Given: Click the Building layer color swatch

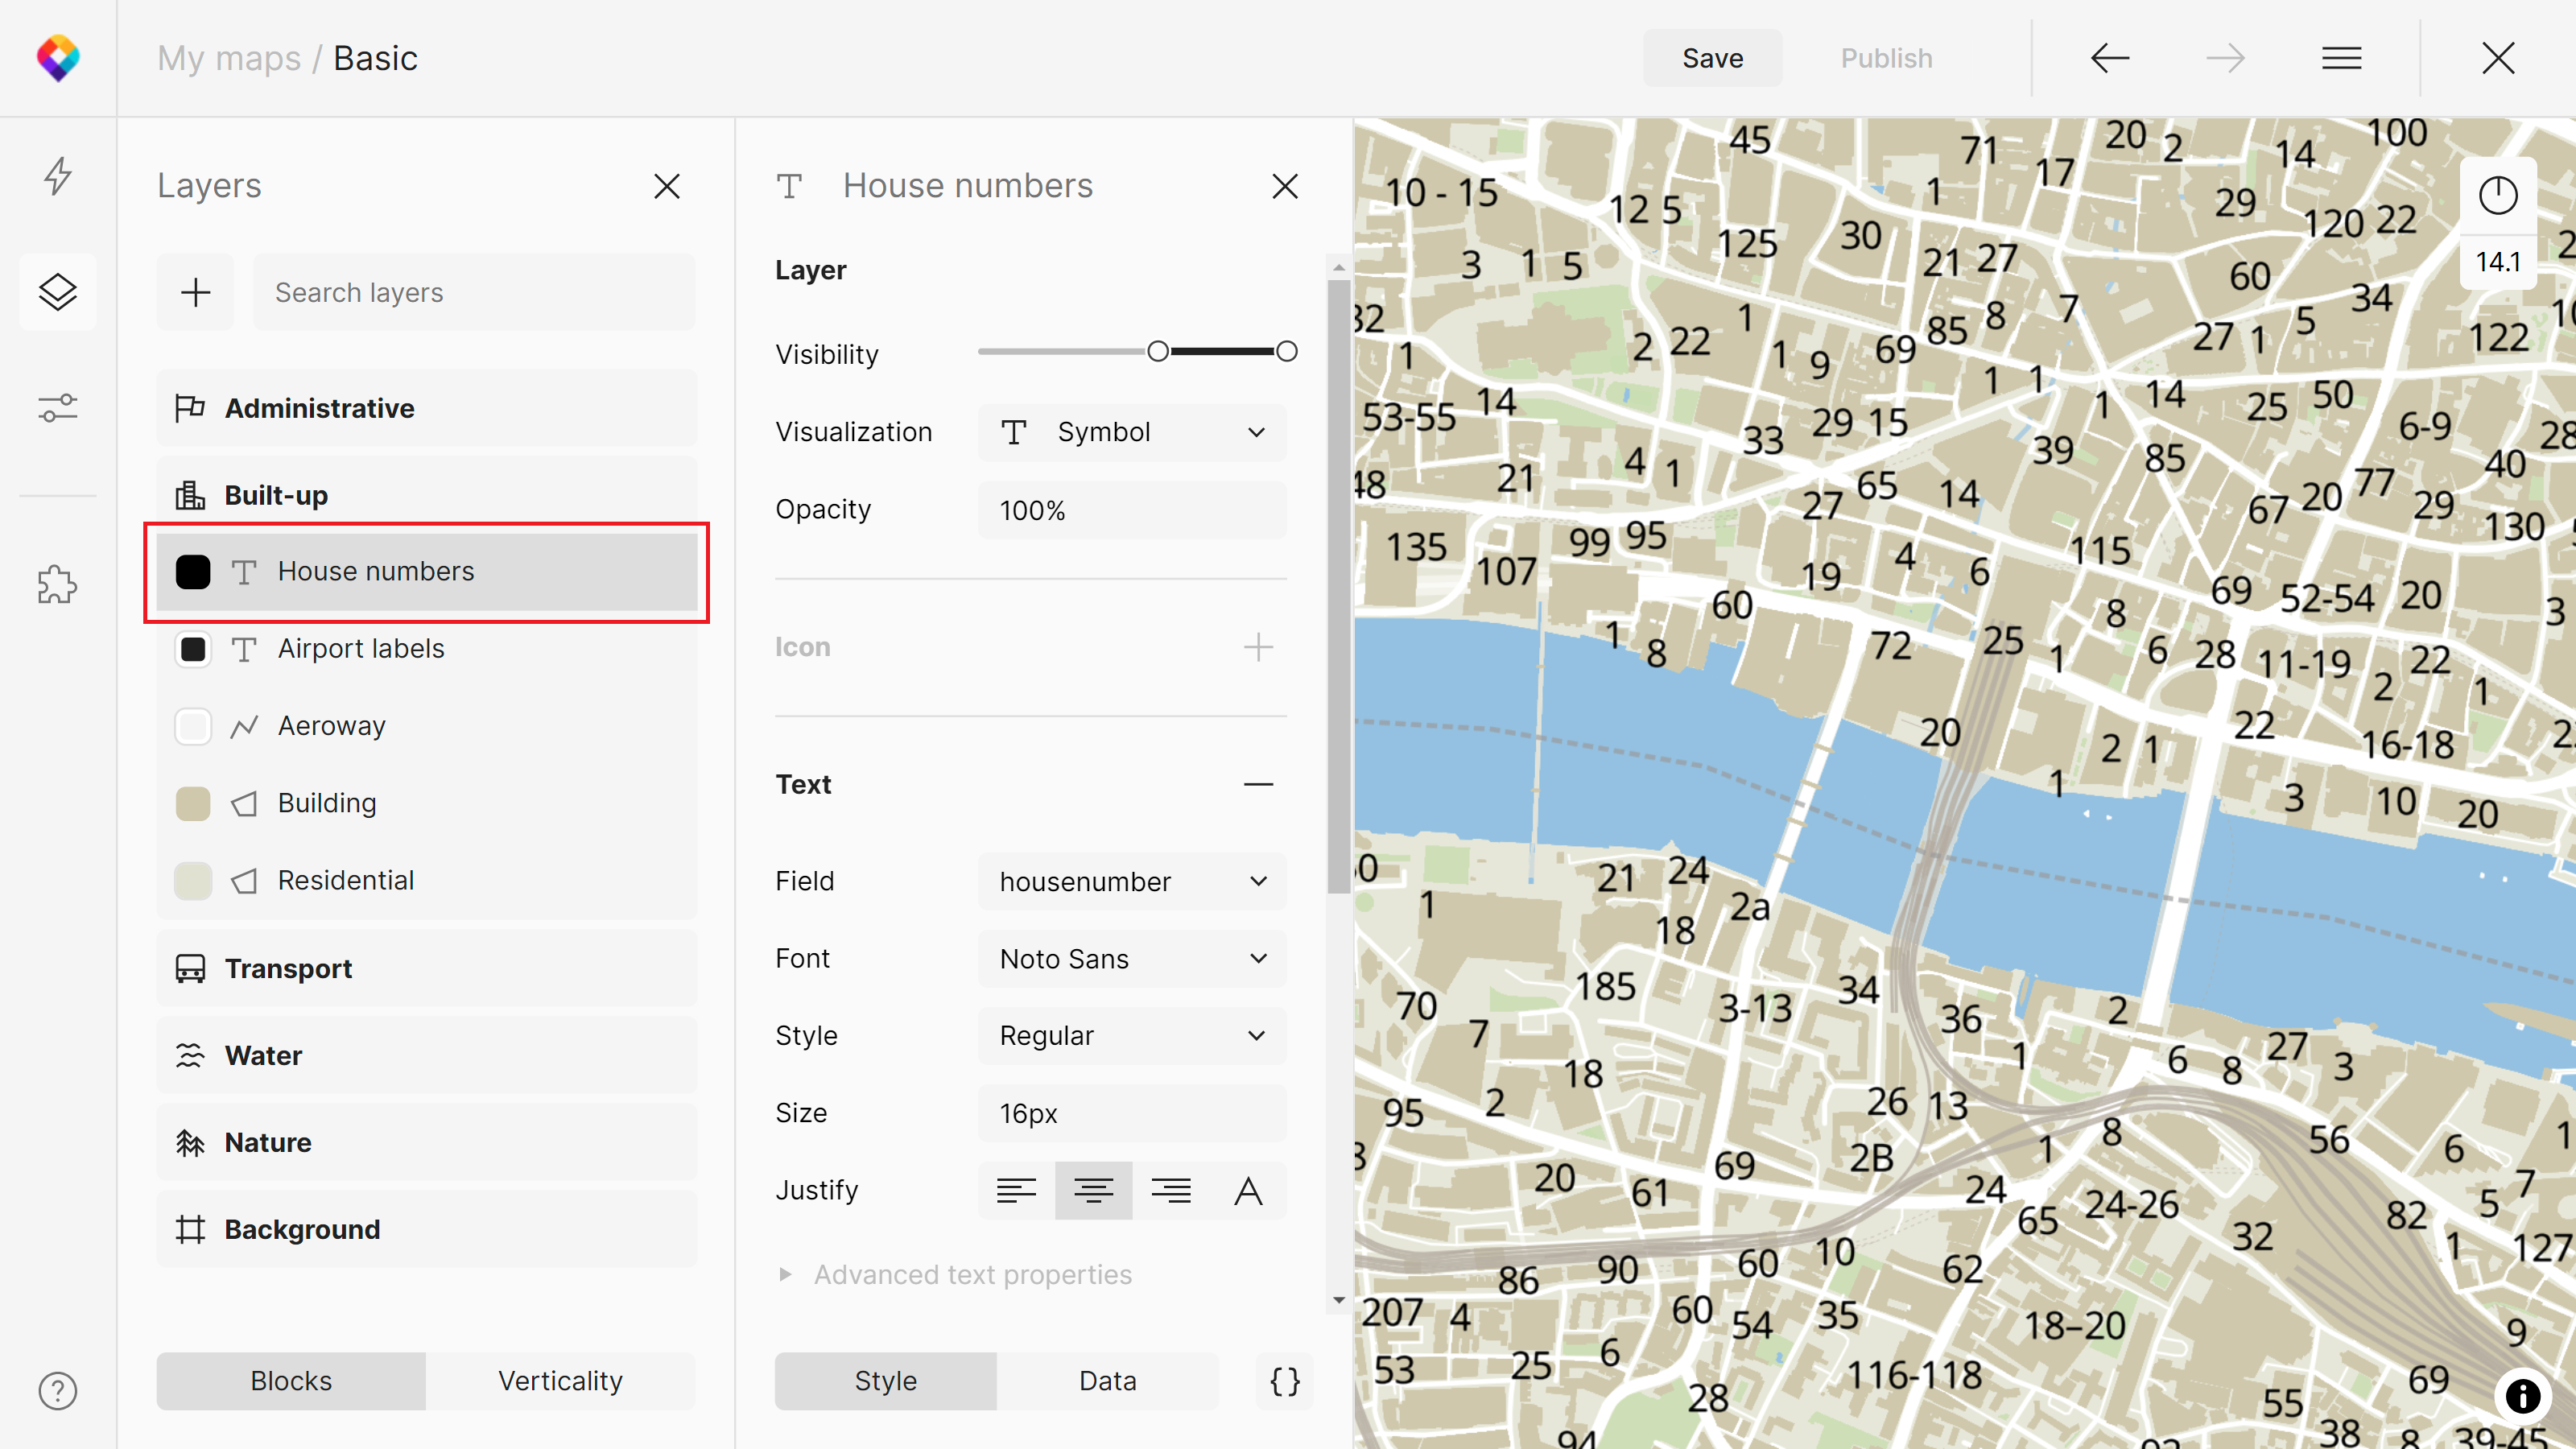Looking at the screenshot, I should click(193, 803).
